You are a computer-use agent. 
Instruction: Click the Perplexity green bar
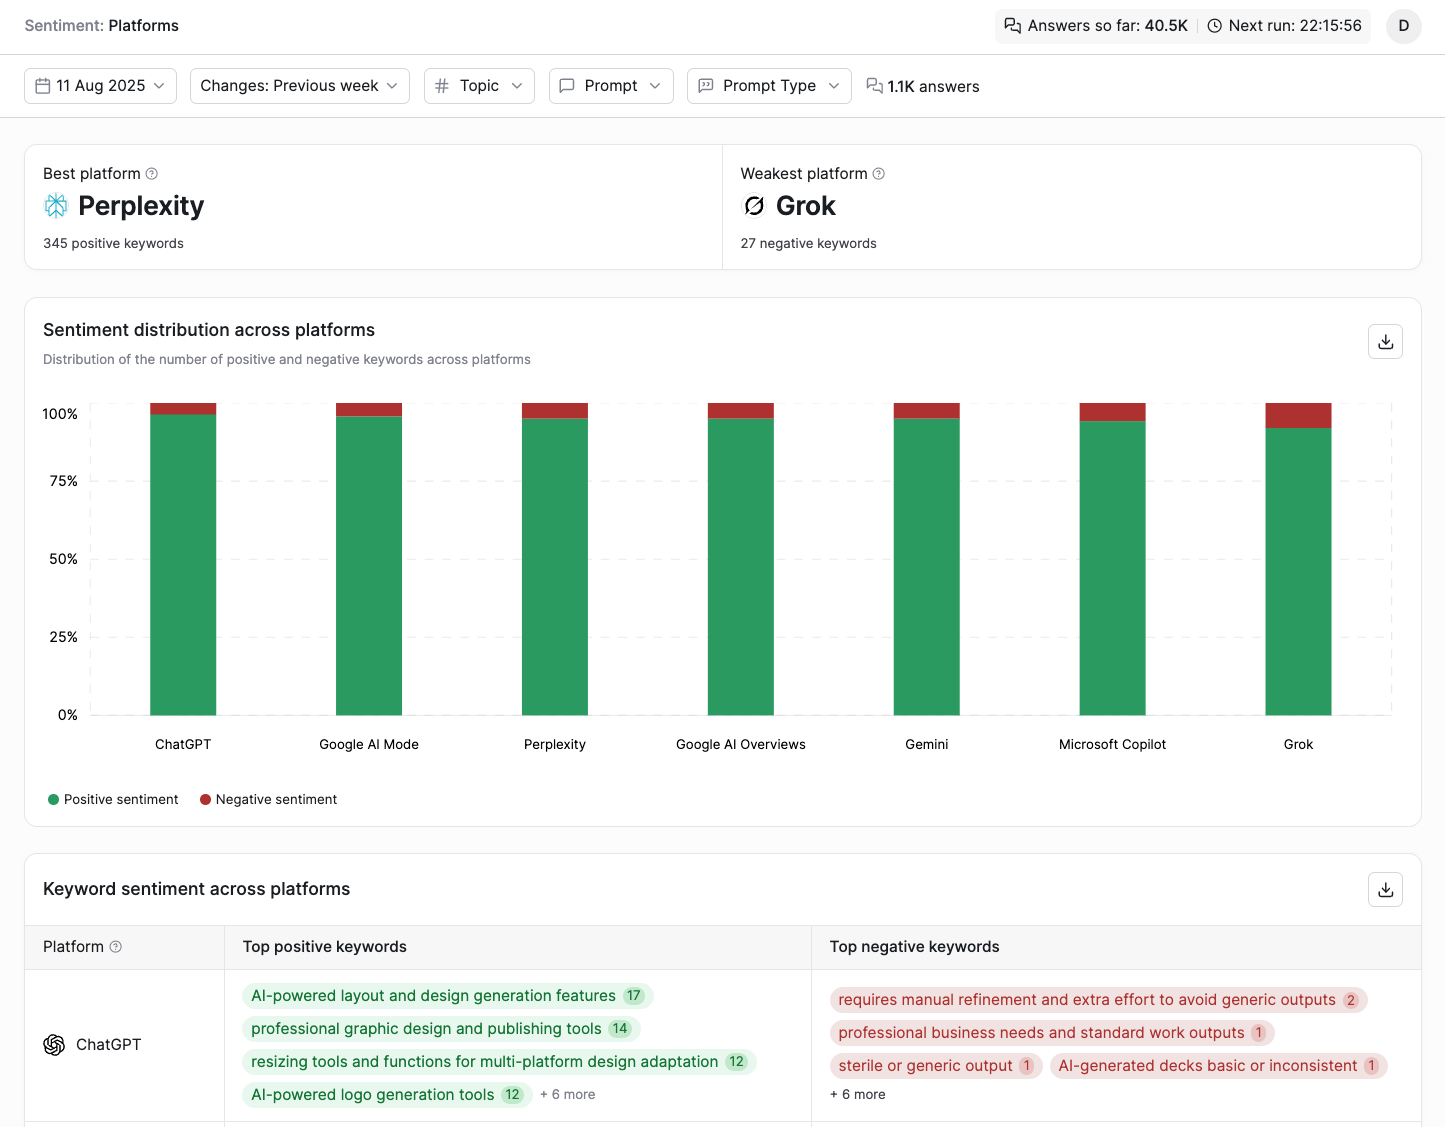pyautogui.click(x=555, y=567)
